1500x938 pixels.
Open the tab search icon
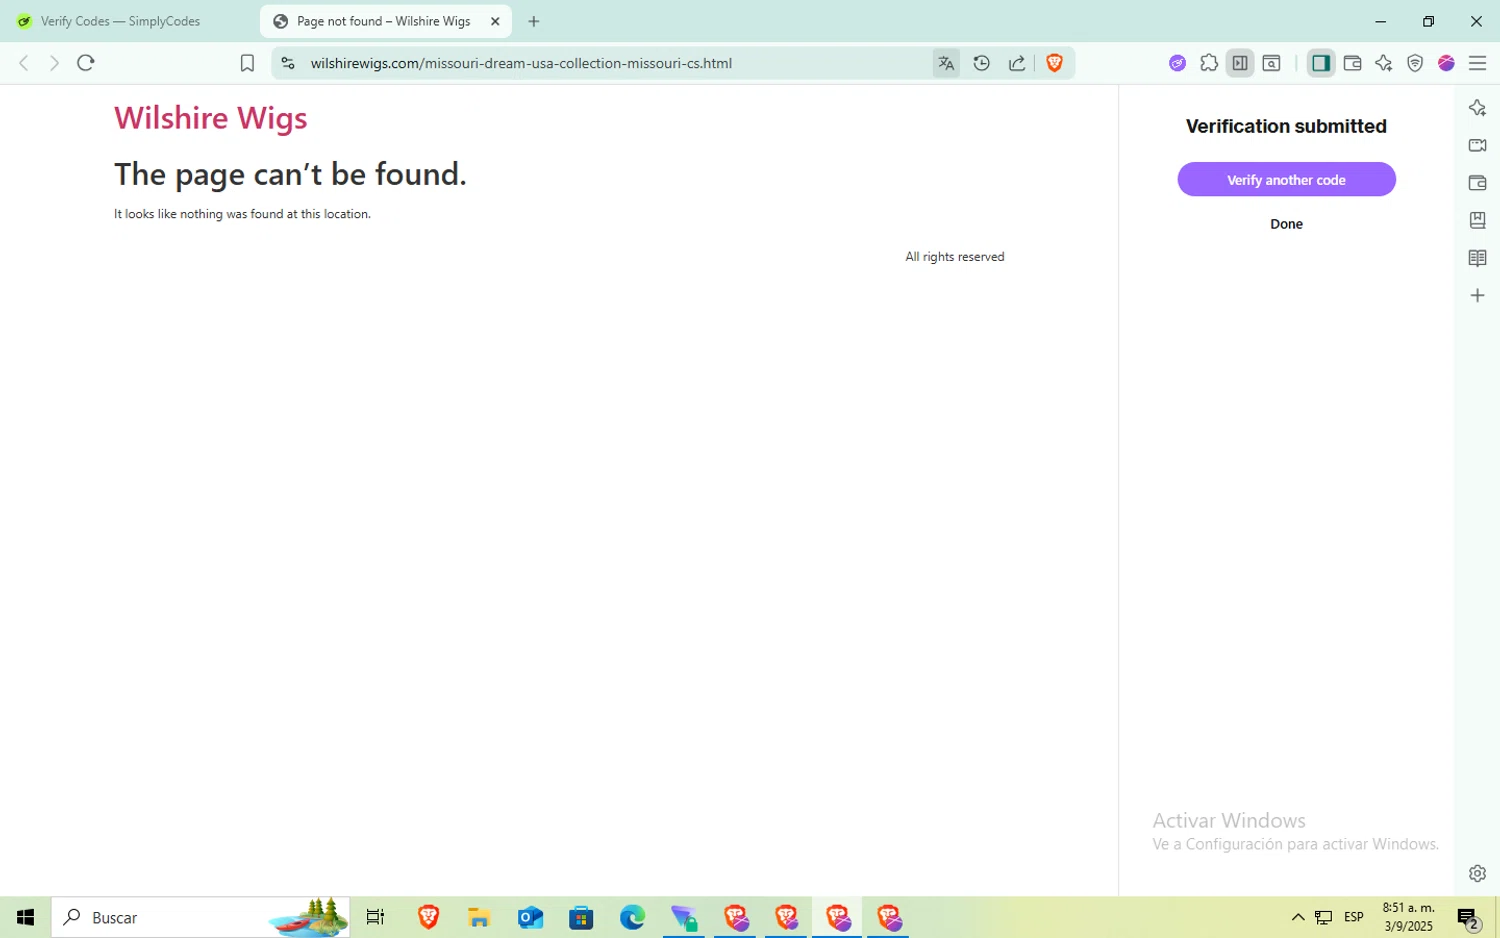tap(1272, 63)
